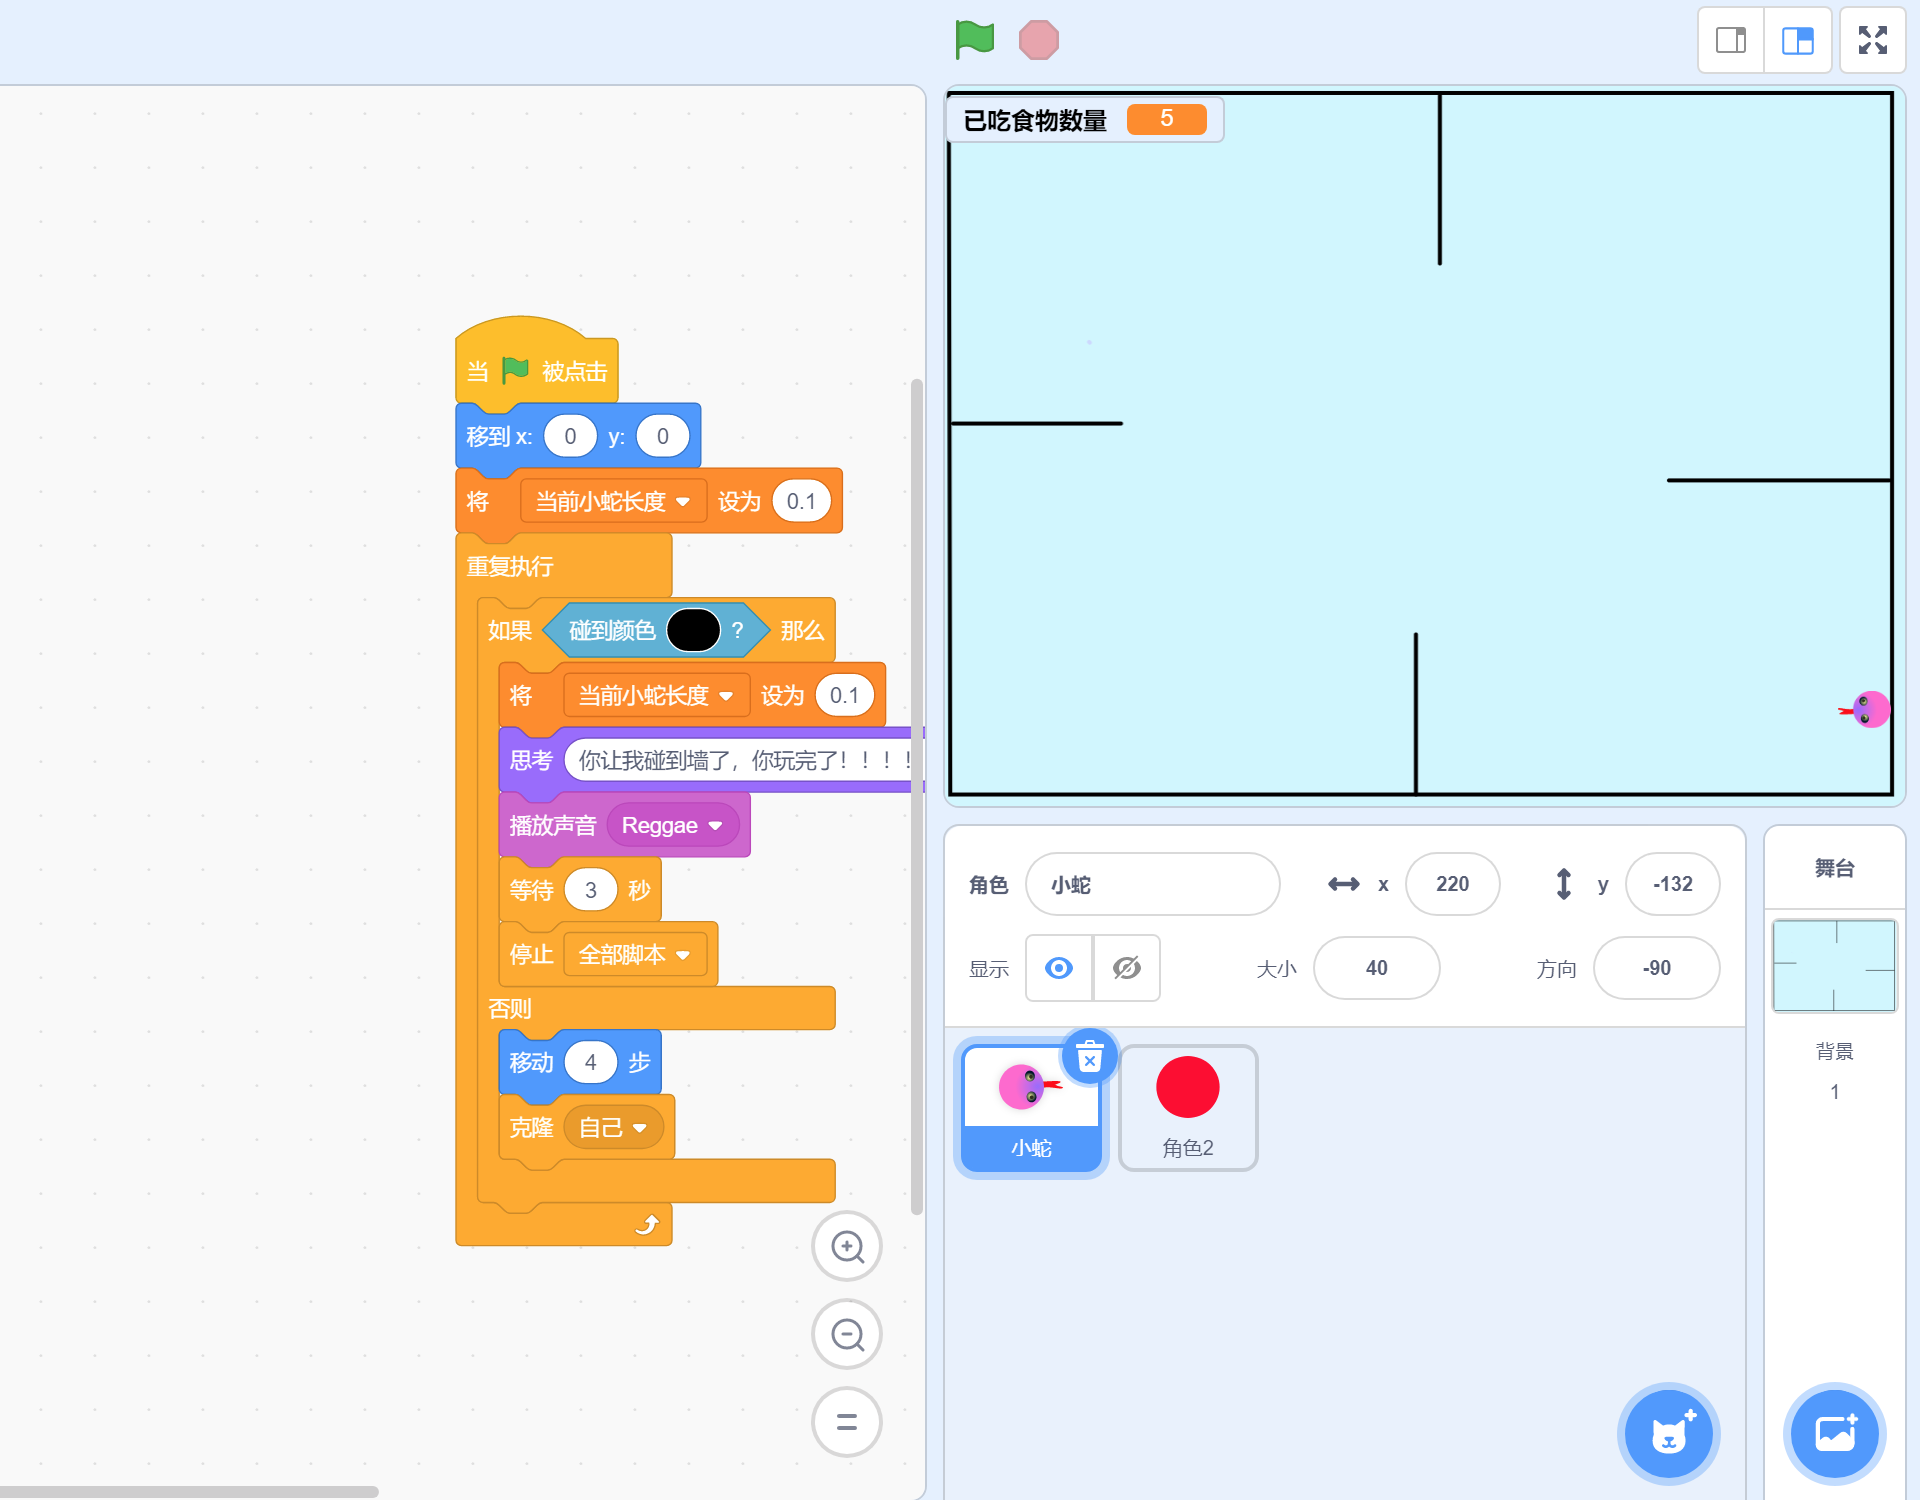Click the 当 flag 被点击 hat block
This screenshot has width=1920, height=1500.
537,370
